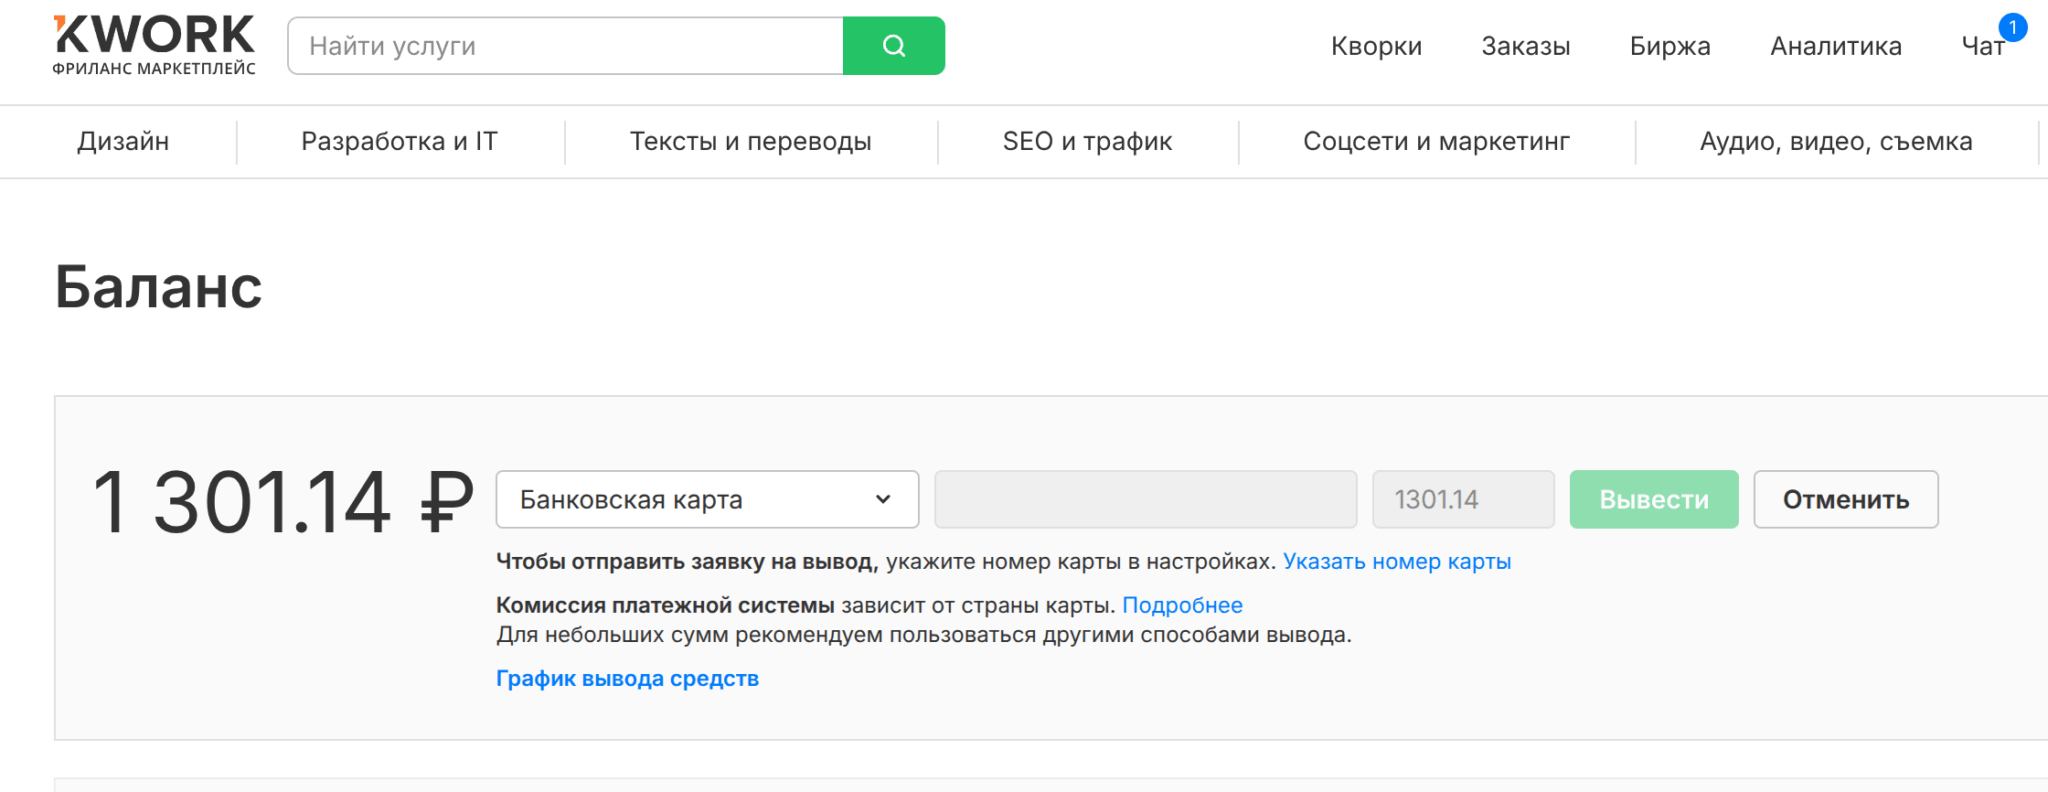Click the Отменить button

(1846, 499)
